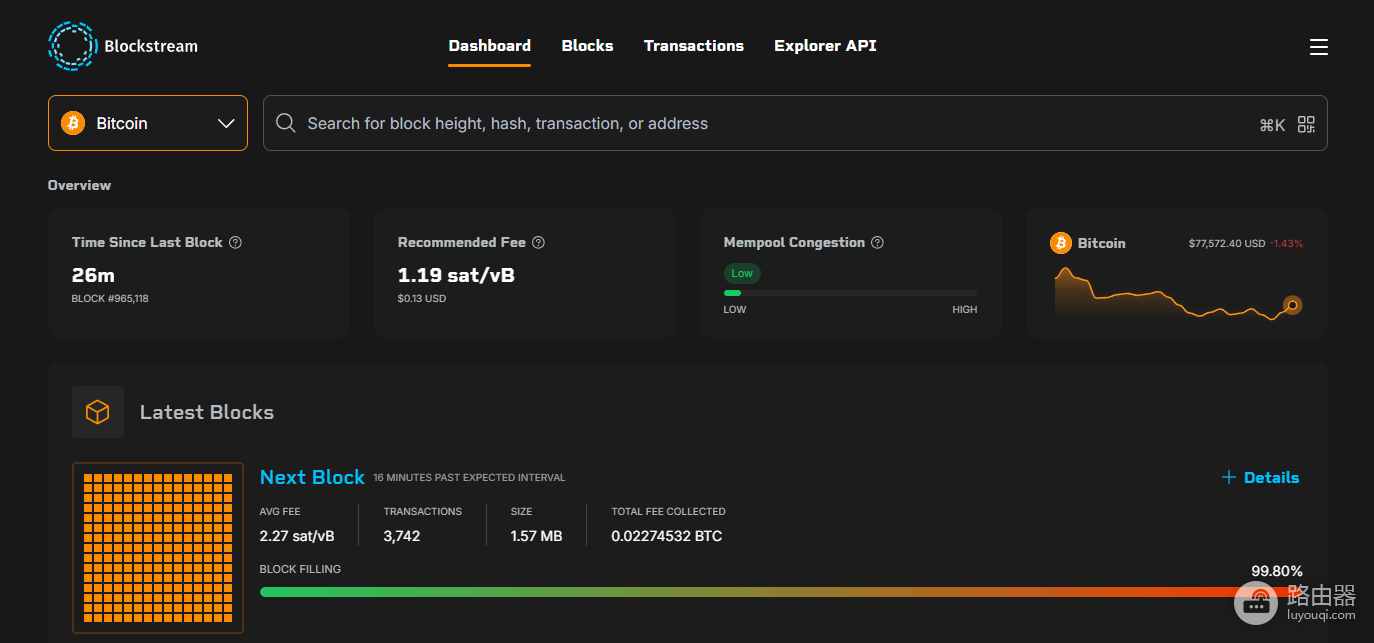
Task: Click the 16 MINUTES PAST EXPECTED INTERVAL text
Action: click(x=469, y=478)
